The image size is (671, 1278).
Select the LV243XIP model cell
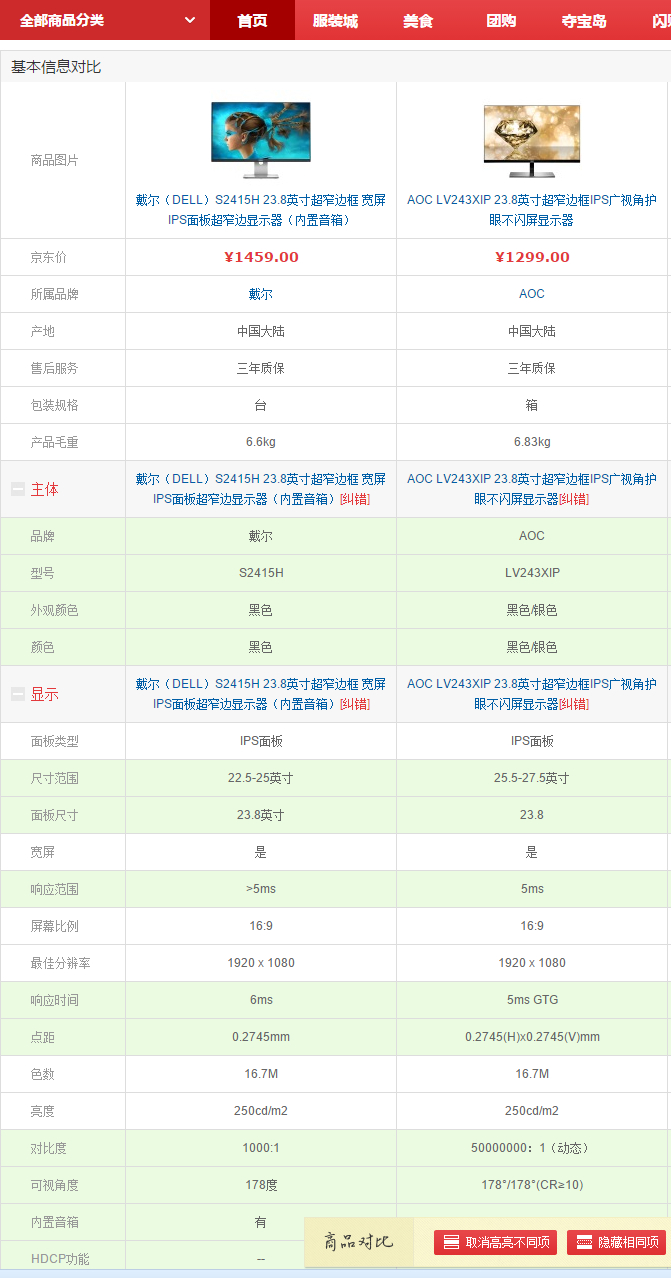[534, 573]
